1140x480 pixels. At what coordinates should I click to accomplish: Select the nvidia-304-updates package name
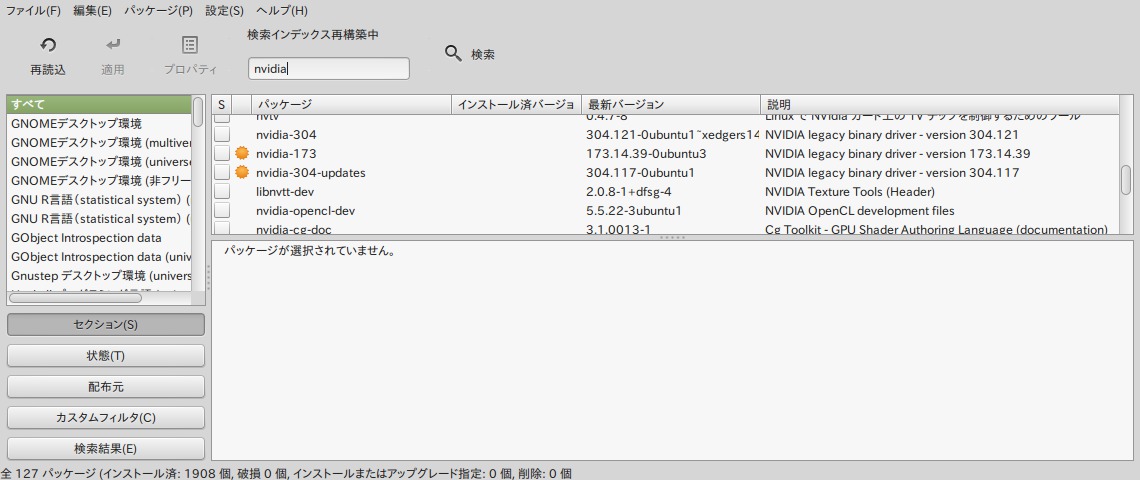tap(310, 173)
